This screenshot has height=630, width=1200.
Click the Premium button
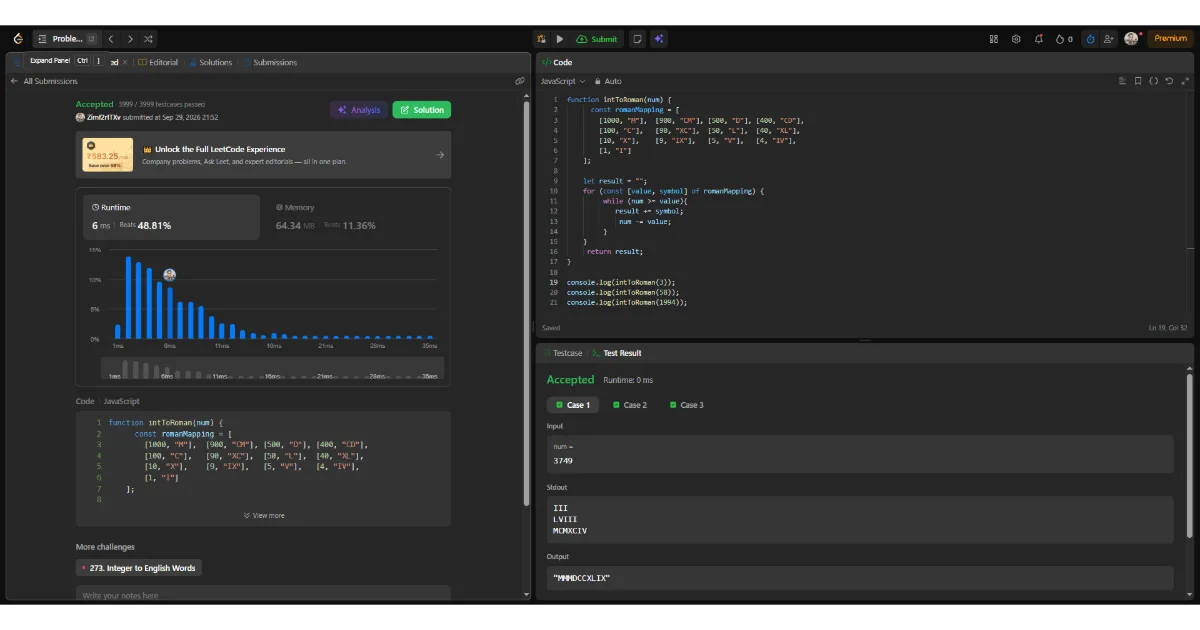(x=1170, y=39)
